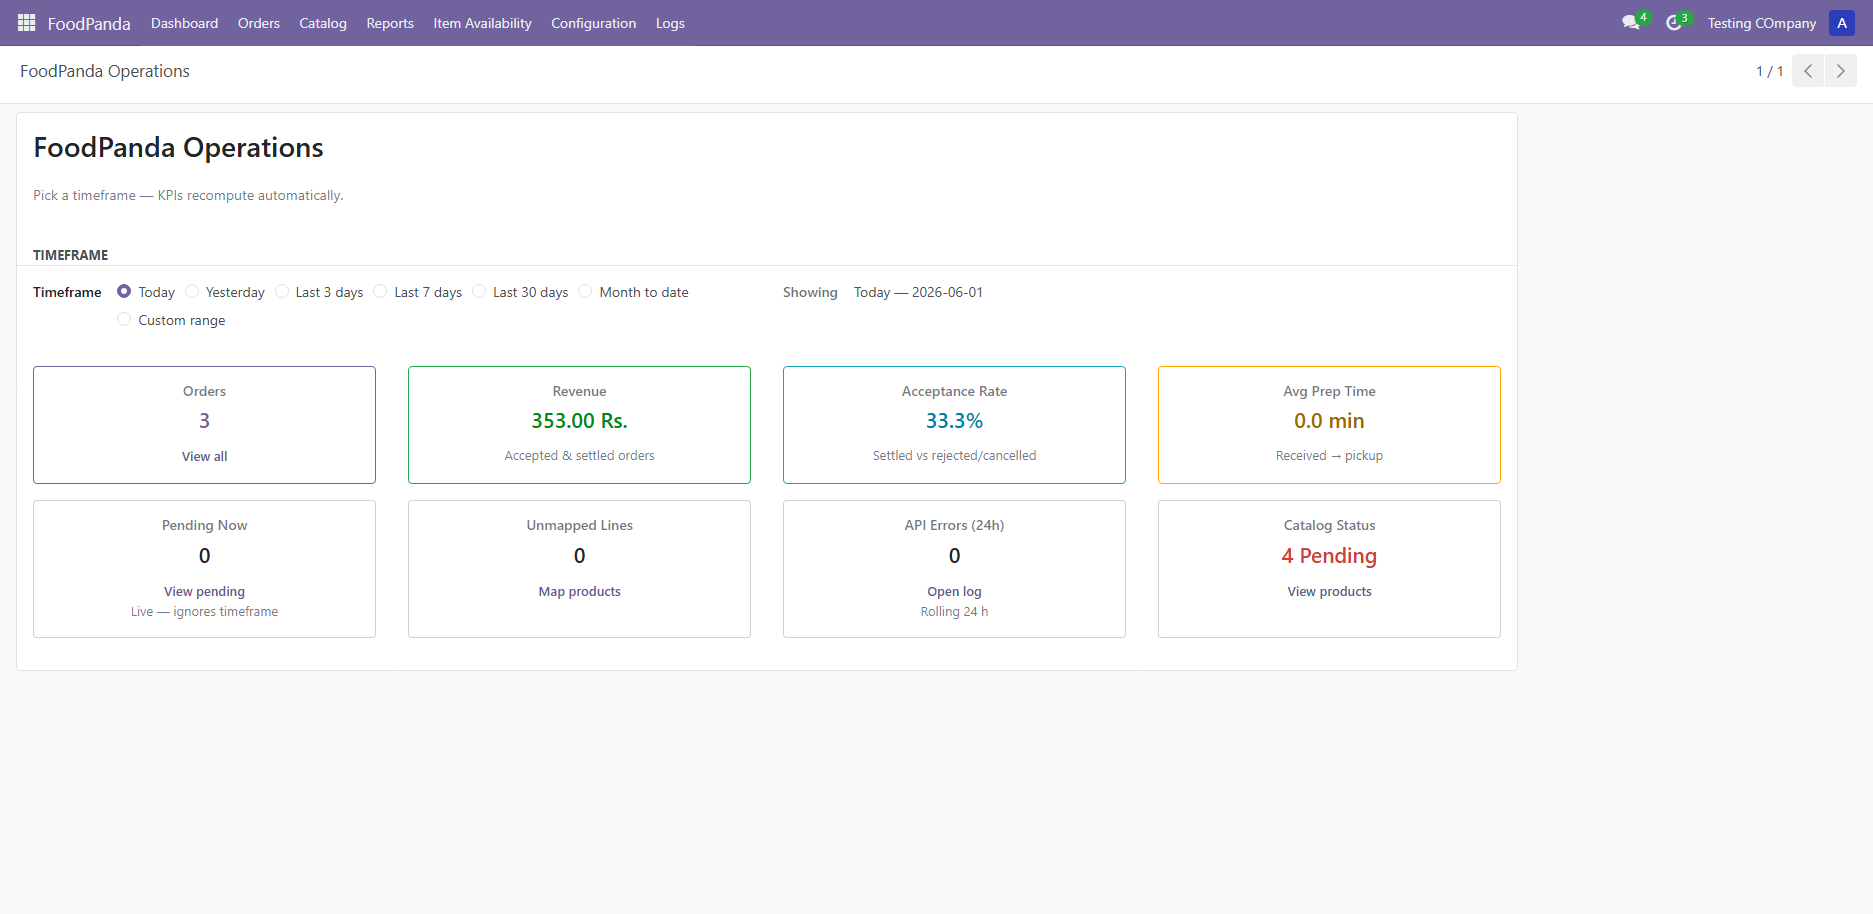Click the Today — 2026-06-01 value
This screenshot has width=1873, height=914.
pyautogui.click(x=918, y=292)
